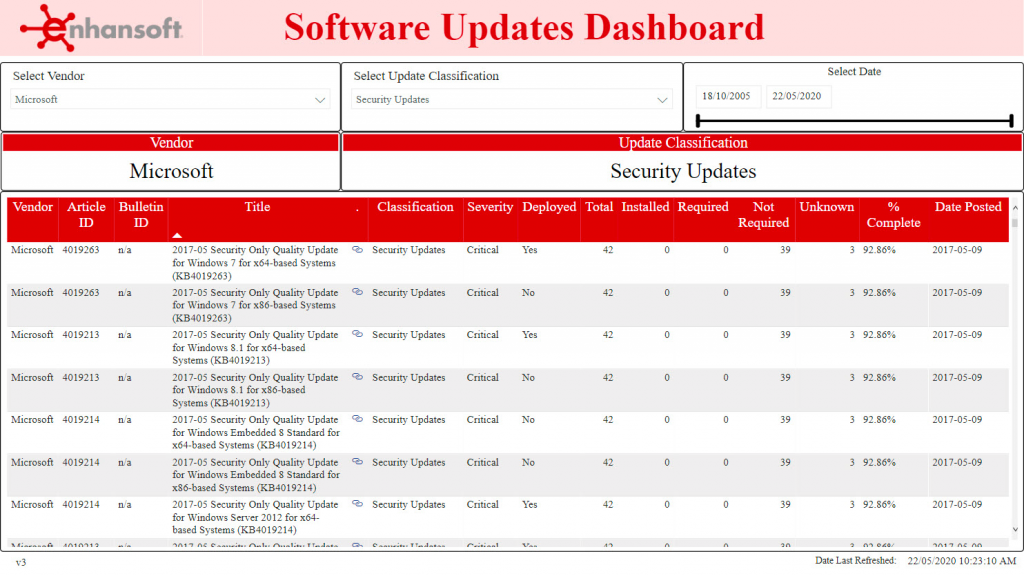Click ascending sort arrow under Title header

tap(177, 235)
